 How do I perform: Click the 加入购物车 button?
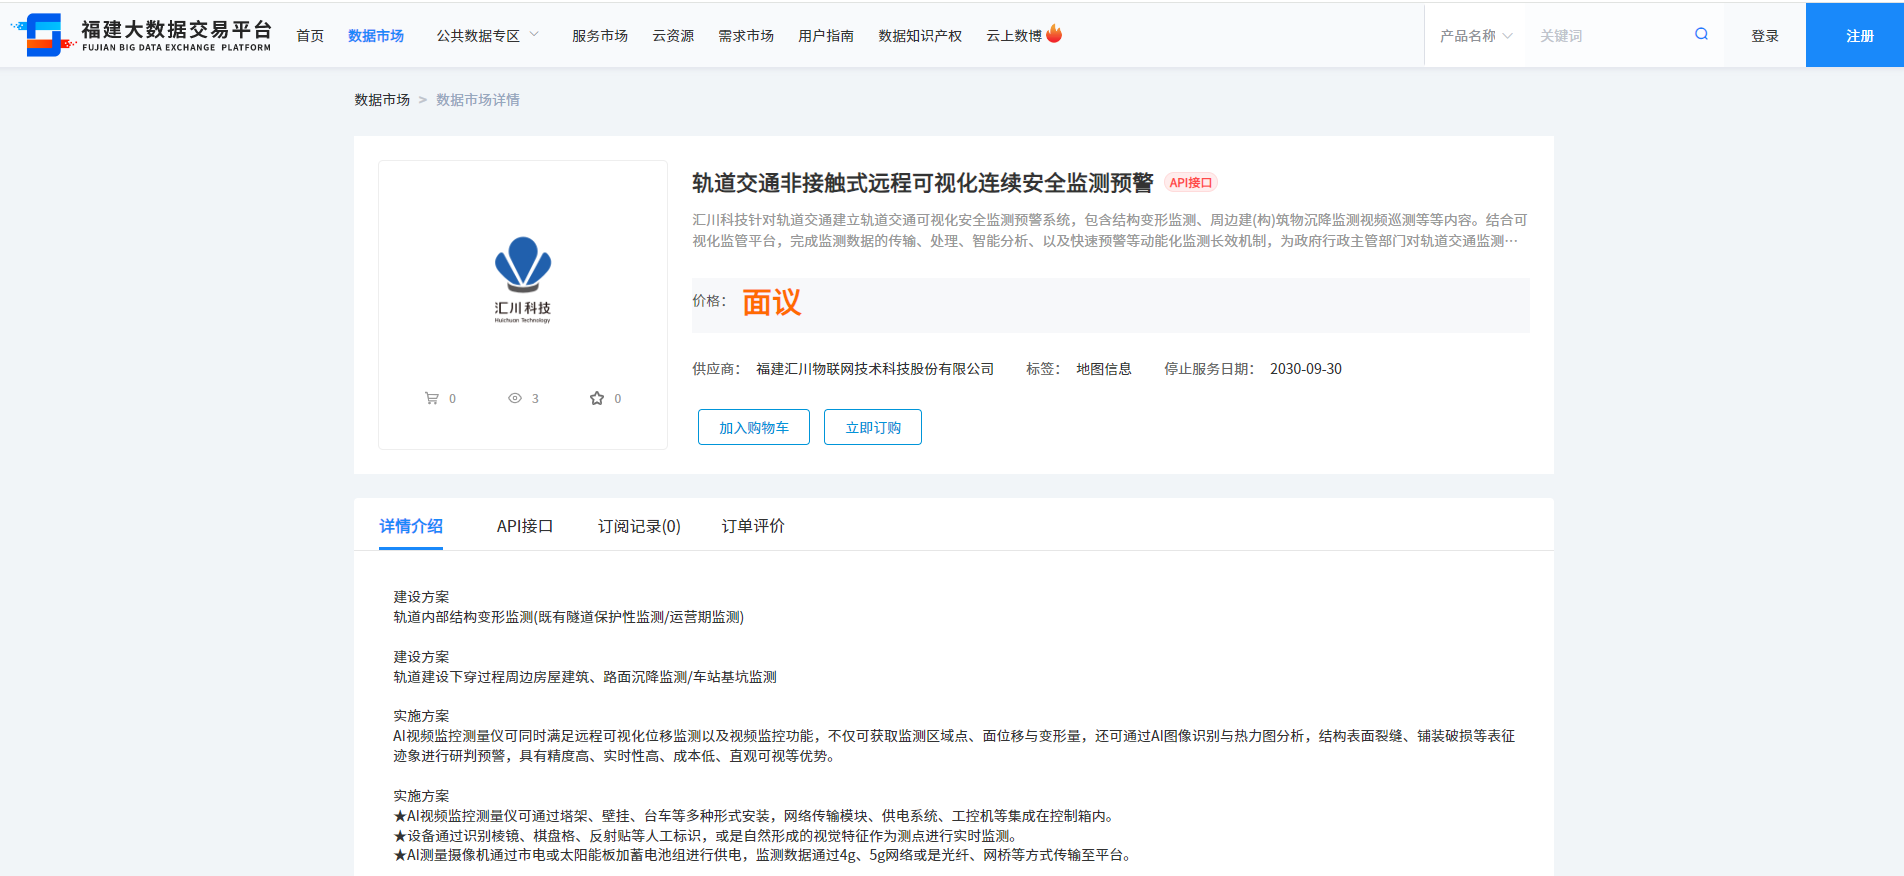[754, 427]
